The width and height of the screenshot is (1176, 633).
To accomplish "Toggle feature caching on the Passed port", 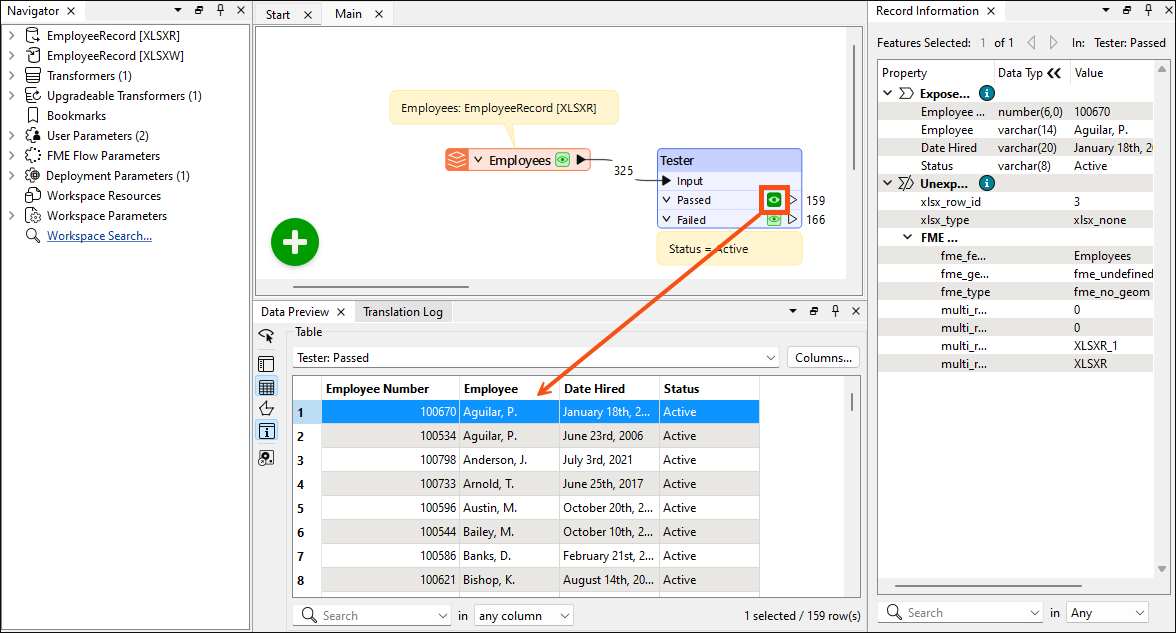I will (773, 200).
